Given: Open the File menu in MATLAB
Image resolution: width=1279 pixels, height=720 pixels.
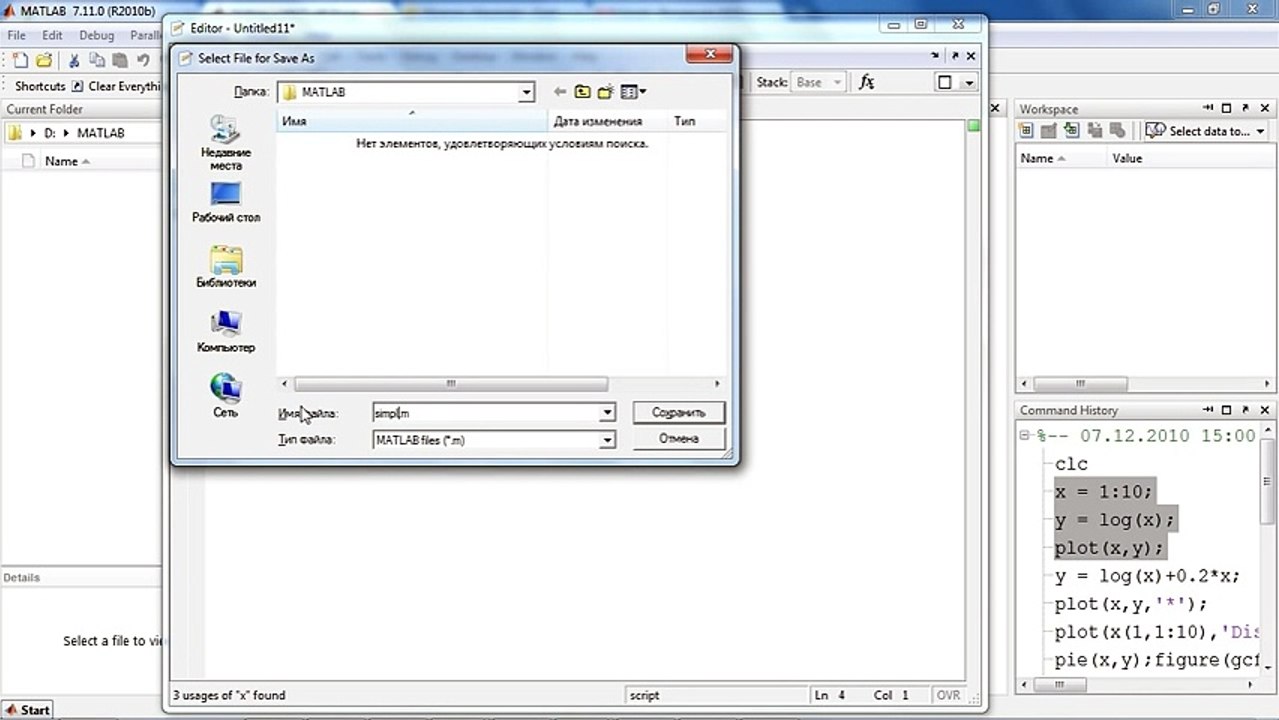Looking at the screenshot, I should (16, 35).
